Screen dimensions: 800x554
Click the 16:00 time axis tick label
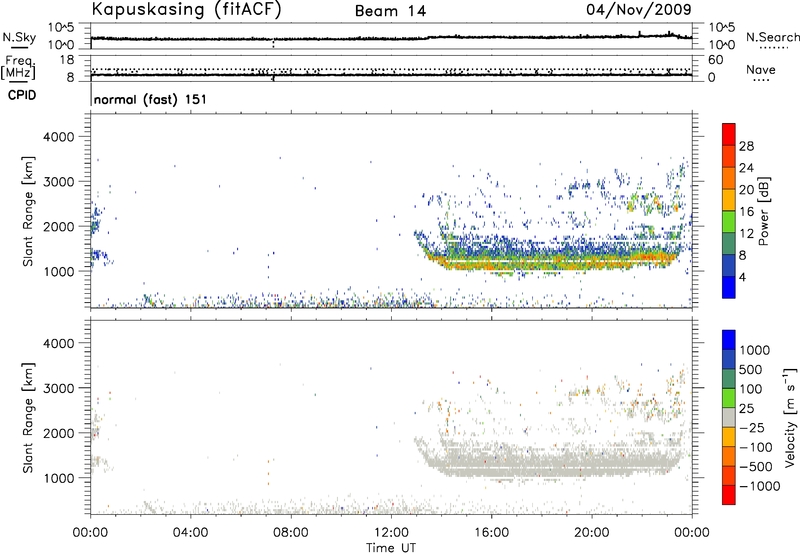(x=491, y=533)
